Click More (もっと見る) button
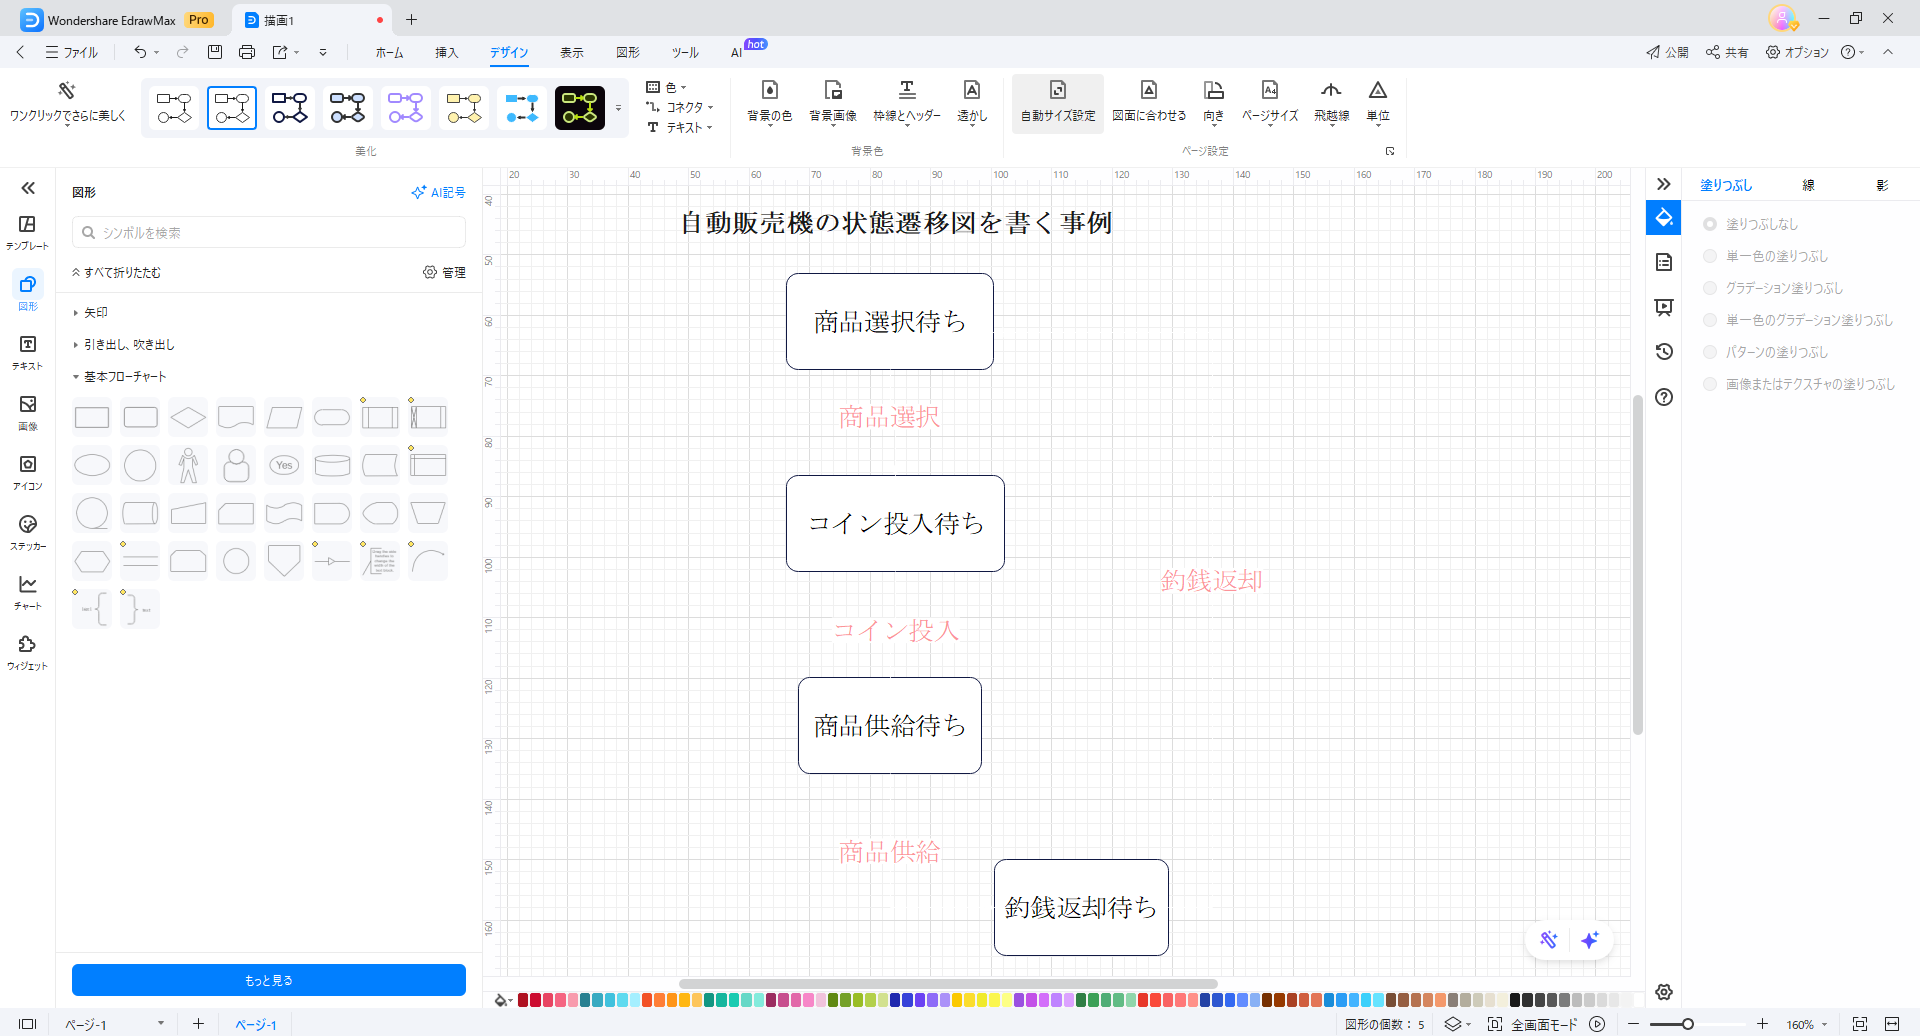 tap(269, 980)
